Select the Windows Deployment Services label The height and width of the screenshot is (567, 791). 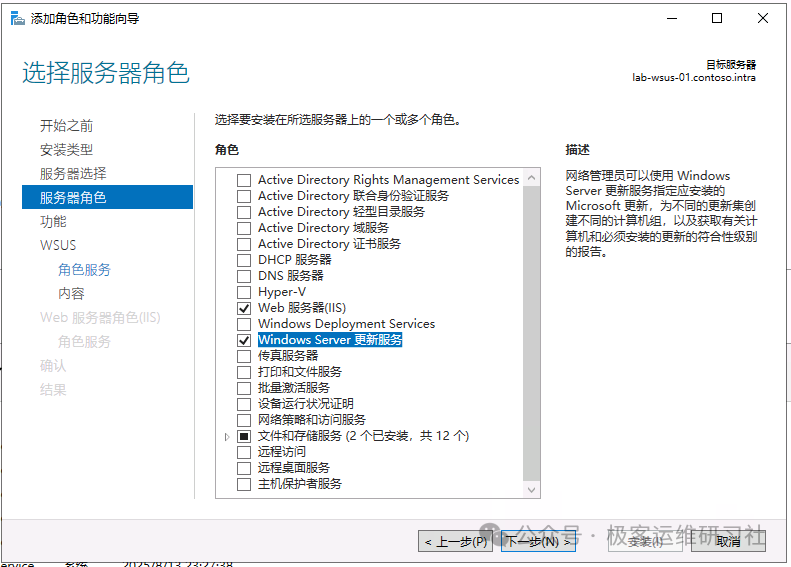point(347,324)
